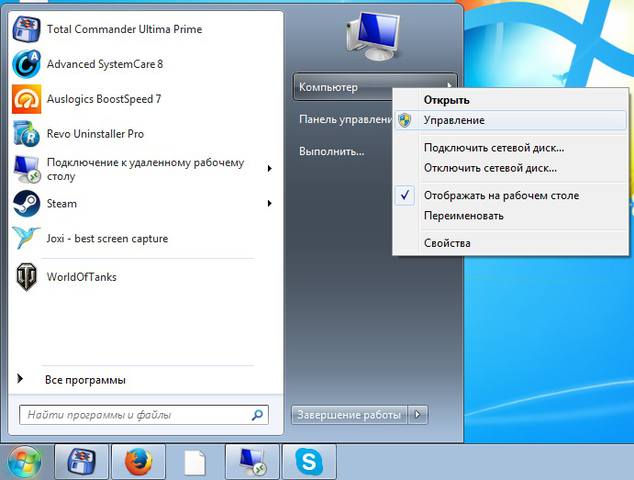
Task: Click the shield icon beside Управление
Action: tap(405, 121)
